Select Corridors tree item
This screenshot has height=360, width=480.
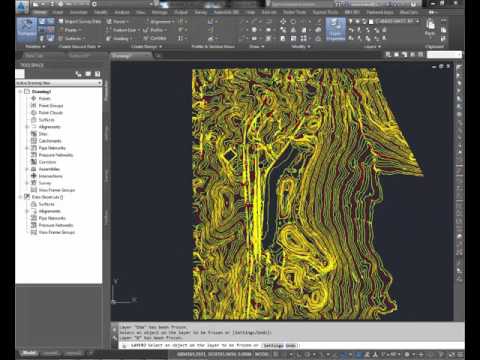click(47, 162)
